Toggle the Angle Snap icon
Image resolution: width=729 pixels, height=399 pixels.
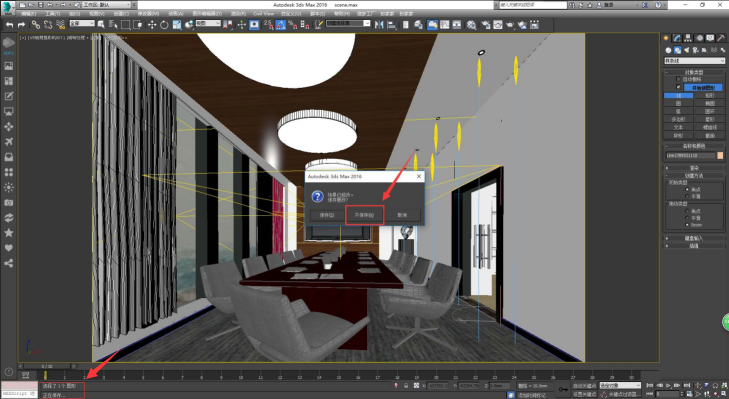(x=281, y=25)
